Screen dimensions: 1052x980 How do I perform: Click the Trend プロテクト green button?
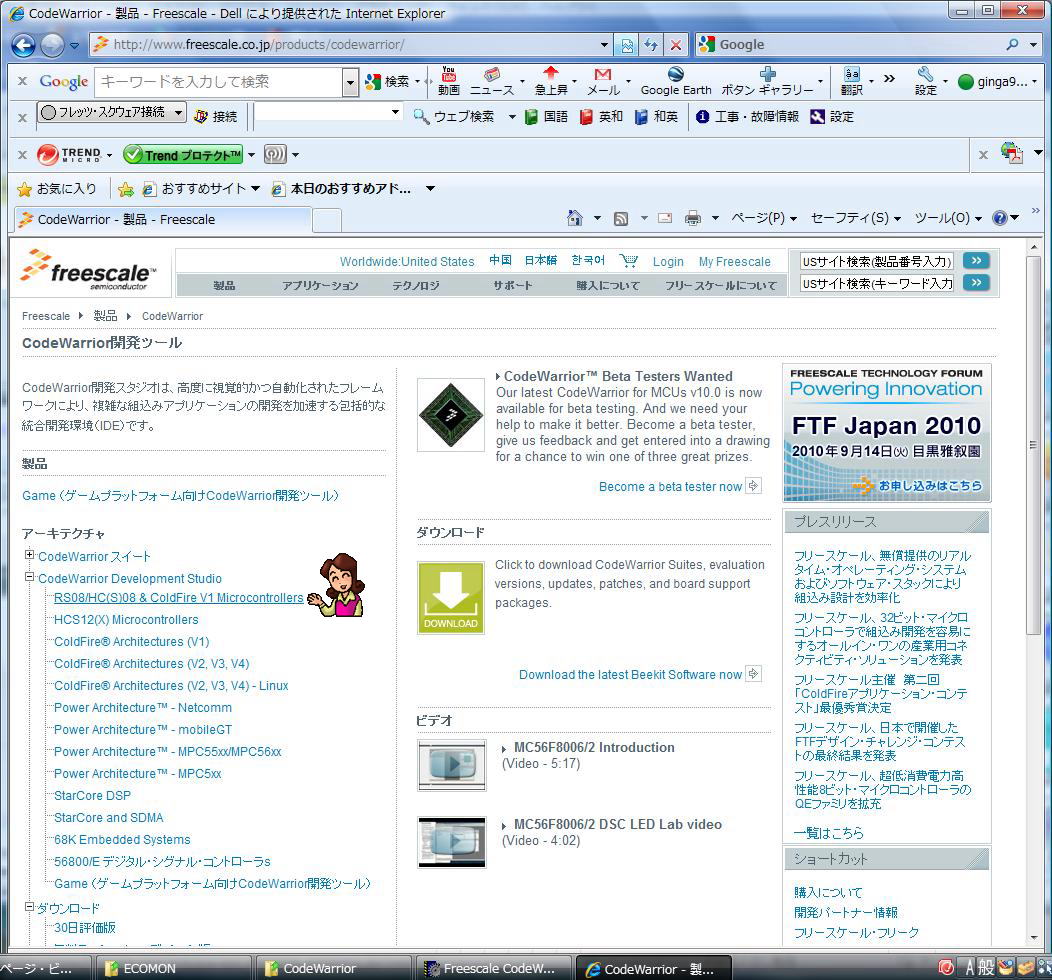pos(183,155)
